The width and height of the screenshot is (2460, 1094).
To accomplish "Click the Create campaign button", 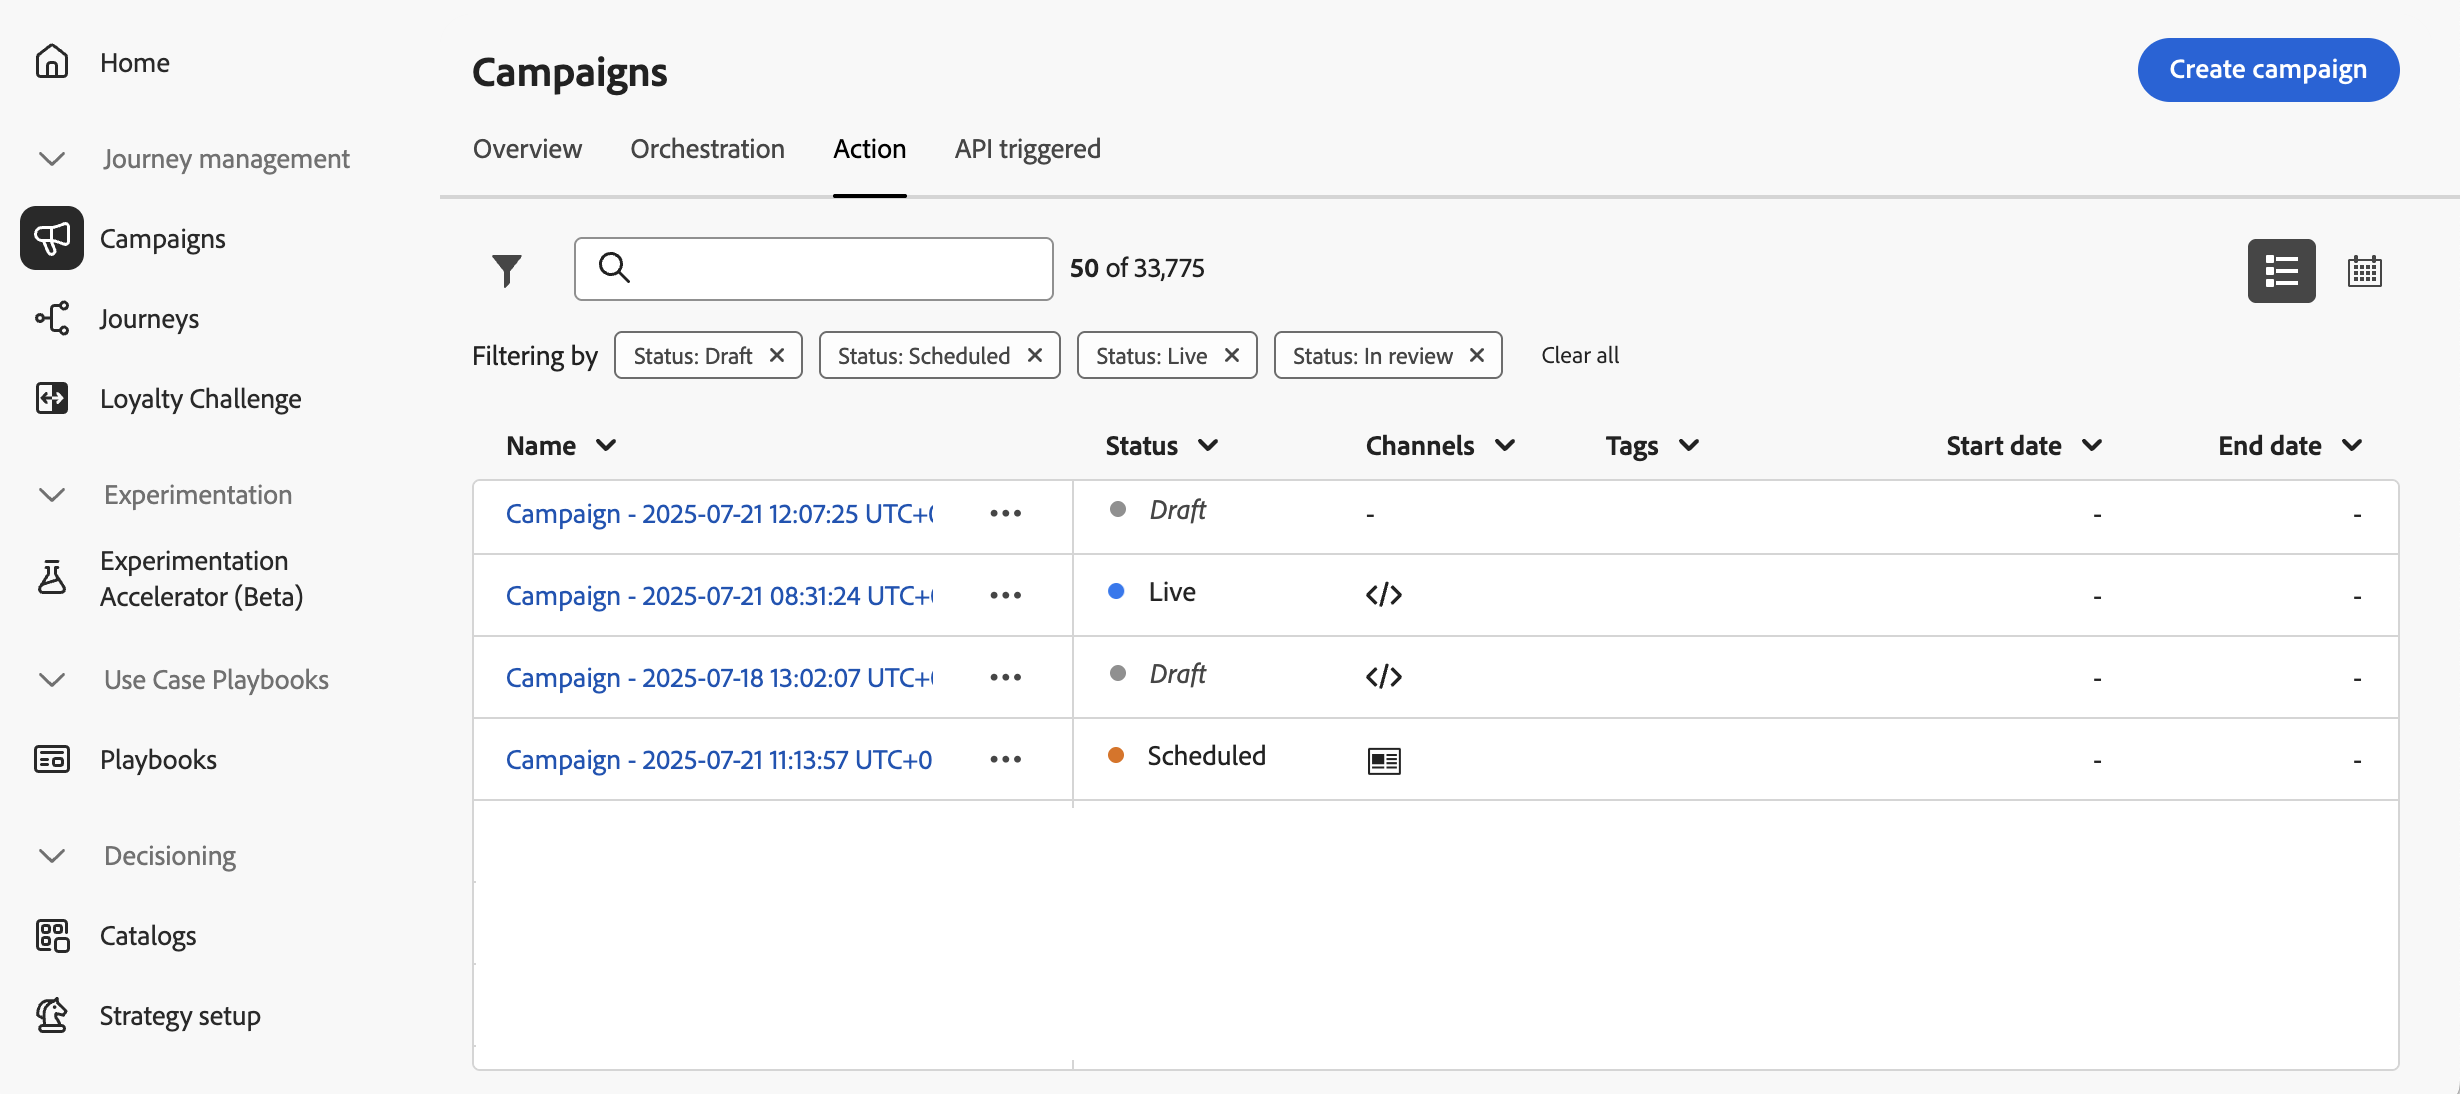I will click(2267, 70).
